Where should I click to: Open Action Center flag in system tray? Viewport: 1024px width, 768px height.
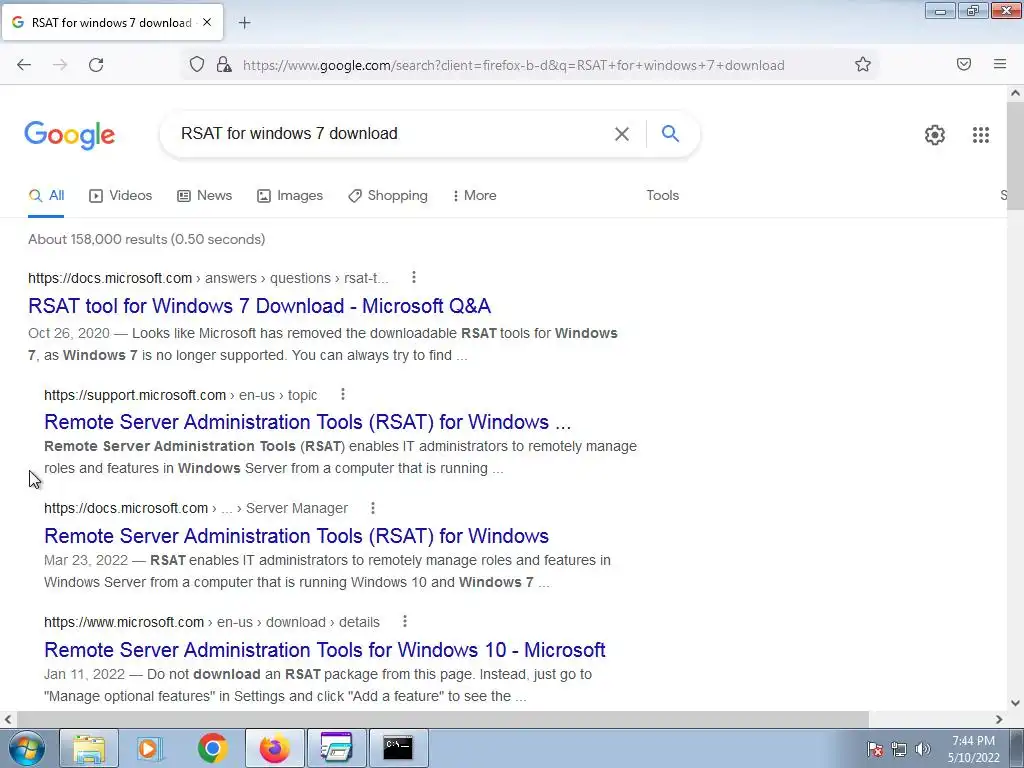(874, 749)
